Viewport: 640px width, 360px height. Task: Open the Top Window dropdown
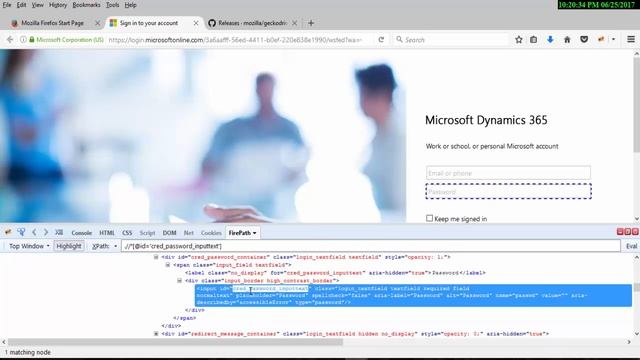29,246
